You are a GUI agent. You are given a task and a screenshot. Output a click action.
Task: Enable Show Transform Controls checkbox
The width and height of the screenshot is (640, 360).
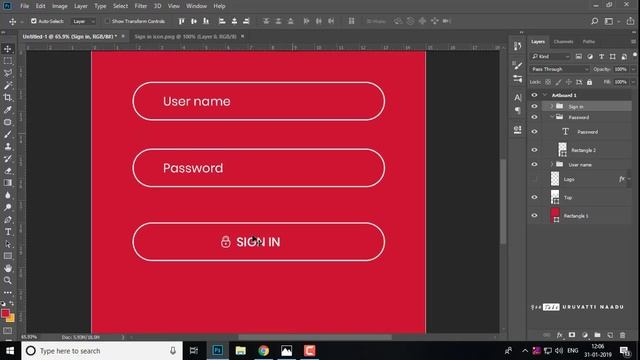click(107, 21)
